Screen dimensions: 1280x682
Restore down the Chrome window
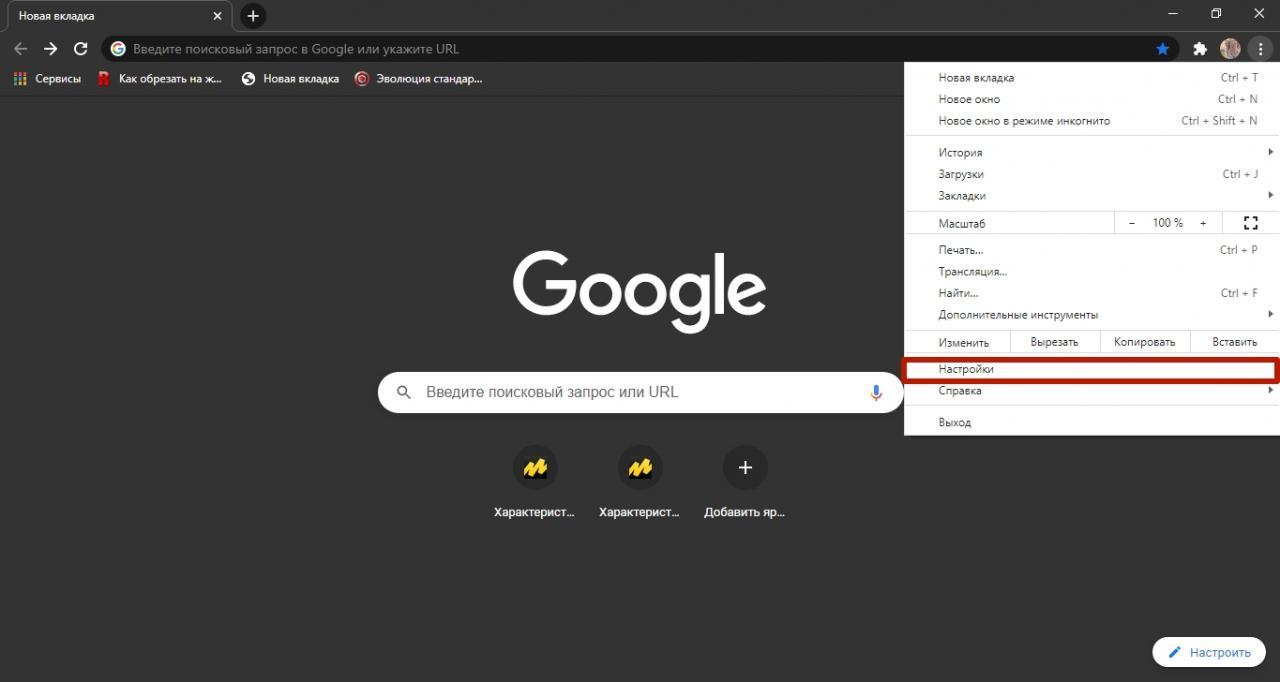click(1216, 14)
